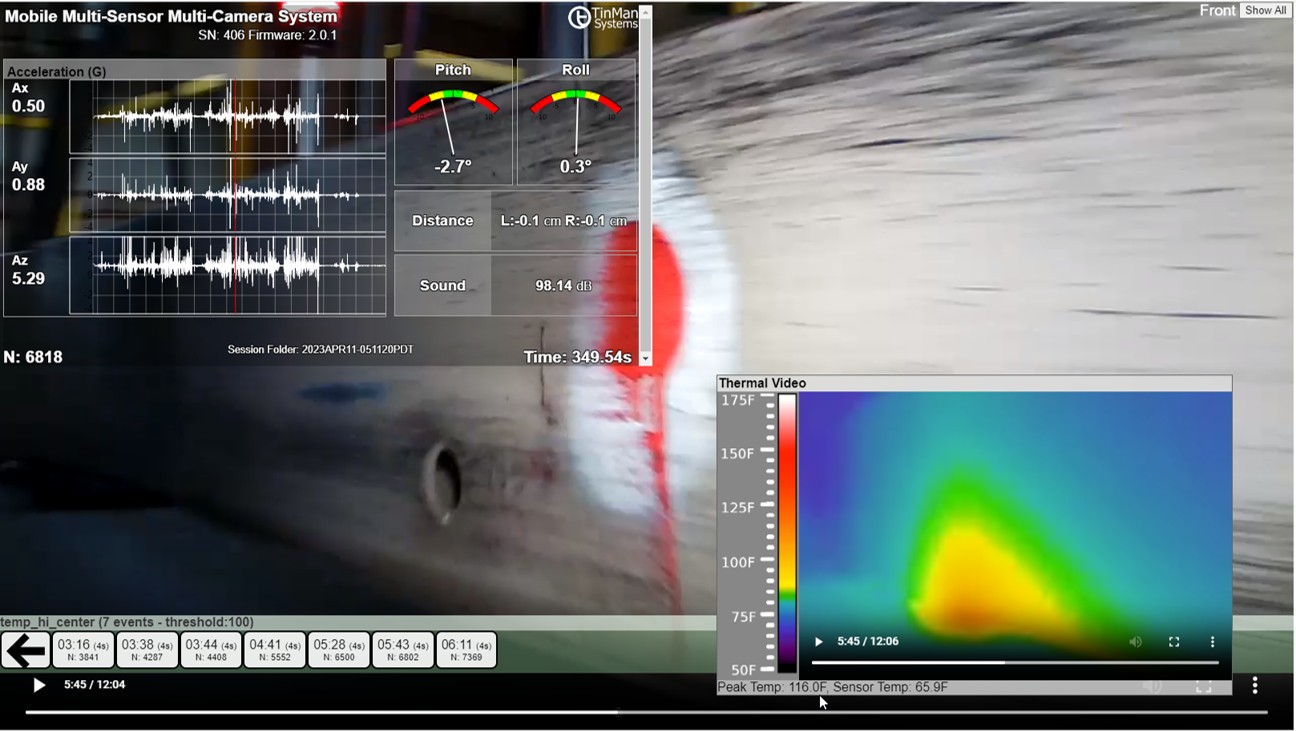Open event 05:28 with N: 6500
The image size is (1296, 731).
pyautogui.click(x=339, y=649)
